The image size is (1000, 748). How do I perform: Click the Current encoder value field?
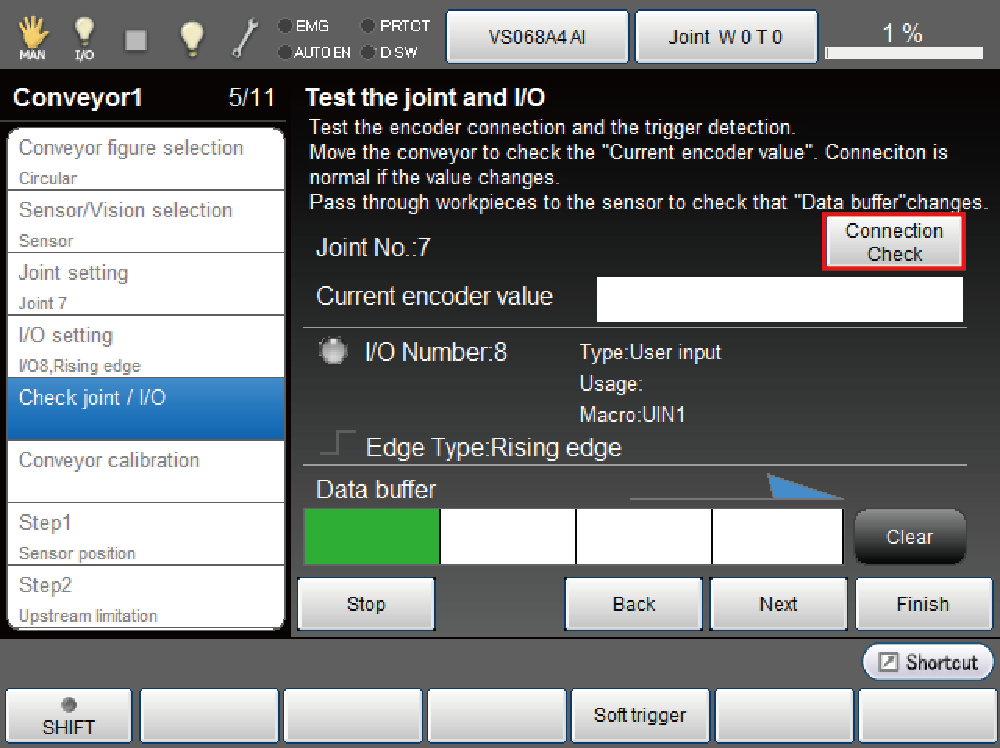(x=780, y=299)
